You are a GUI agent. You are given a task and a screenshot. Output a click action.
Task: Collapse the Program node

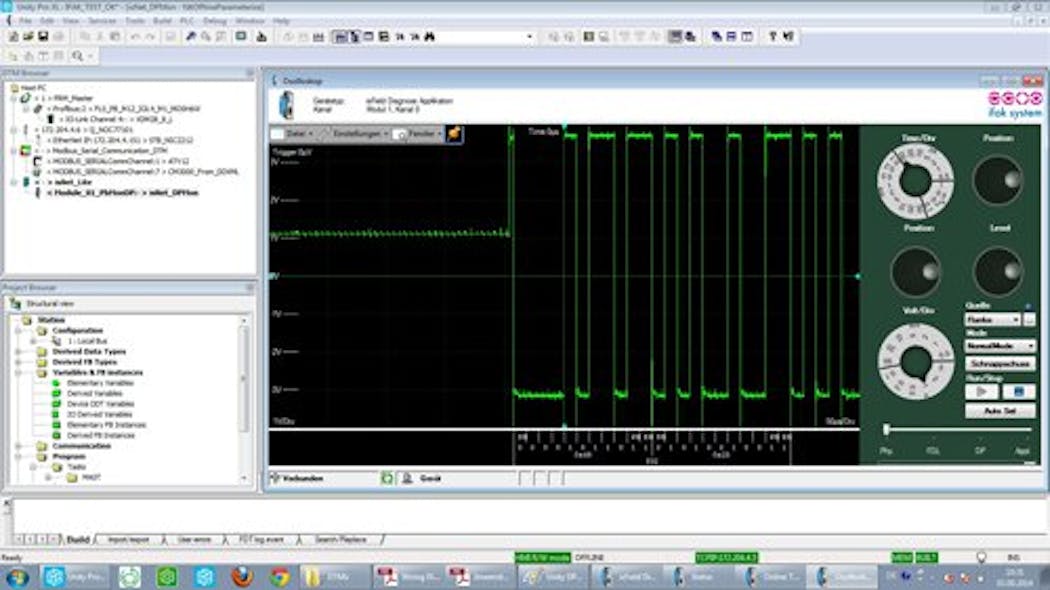(19, 457)
